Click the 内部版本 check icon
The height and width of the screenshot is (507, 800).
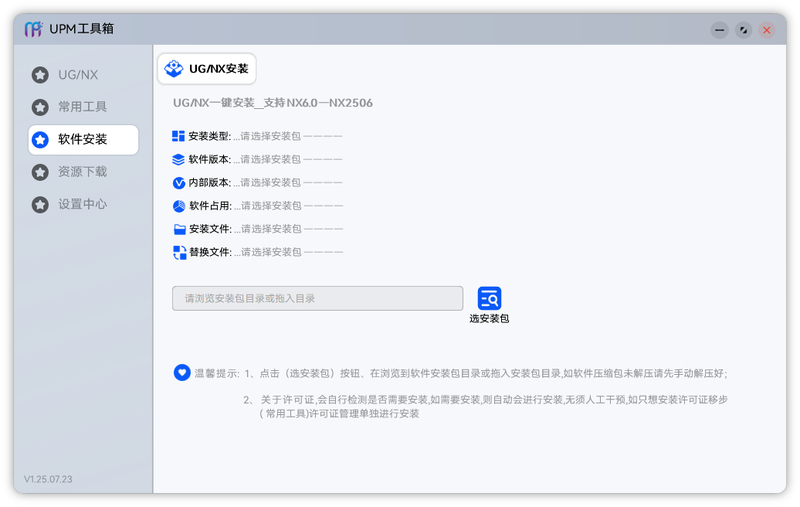pyautogui.click(x=179, y=183)
